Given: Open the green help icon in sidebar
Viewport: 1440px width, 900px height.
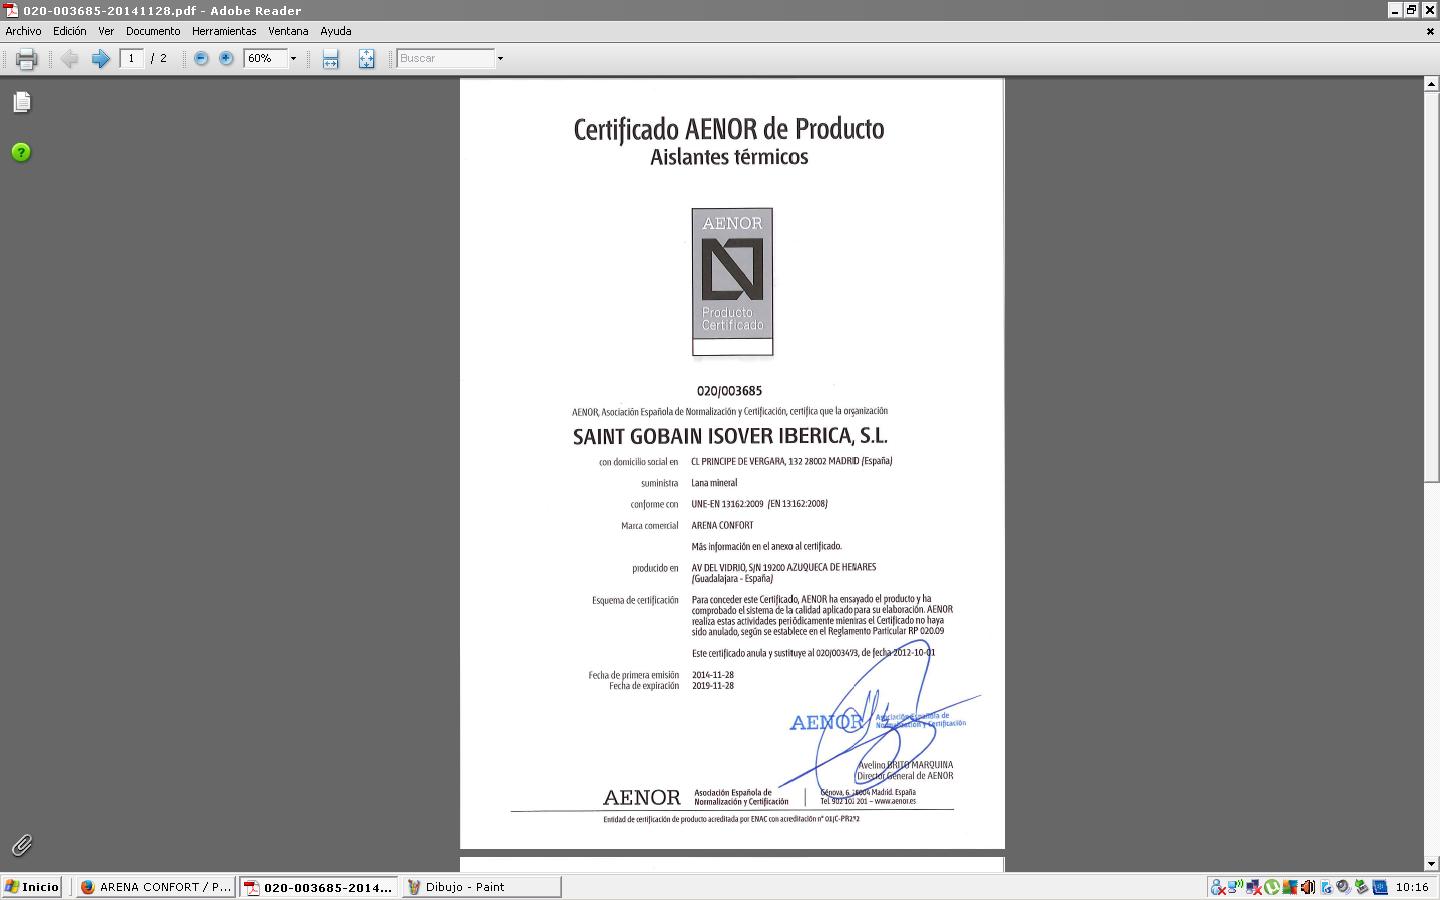Looking at the screenshot, I should tap(21, 152).
